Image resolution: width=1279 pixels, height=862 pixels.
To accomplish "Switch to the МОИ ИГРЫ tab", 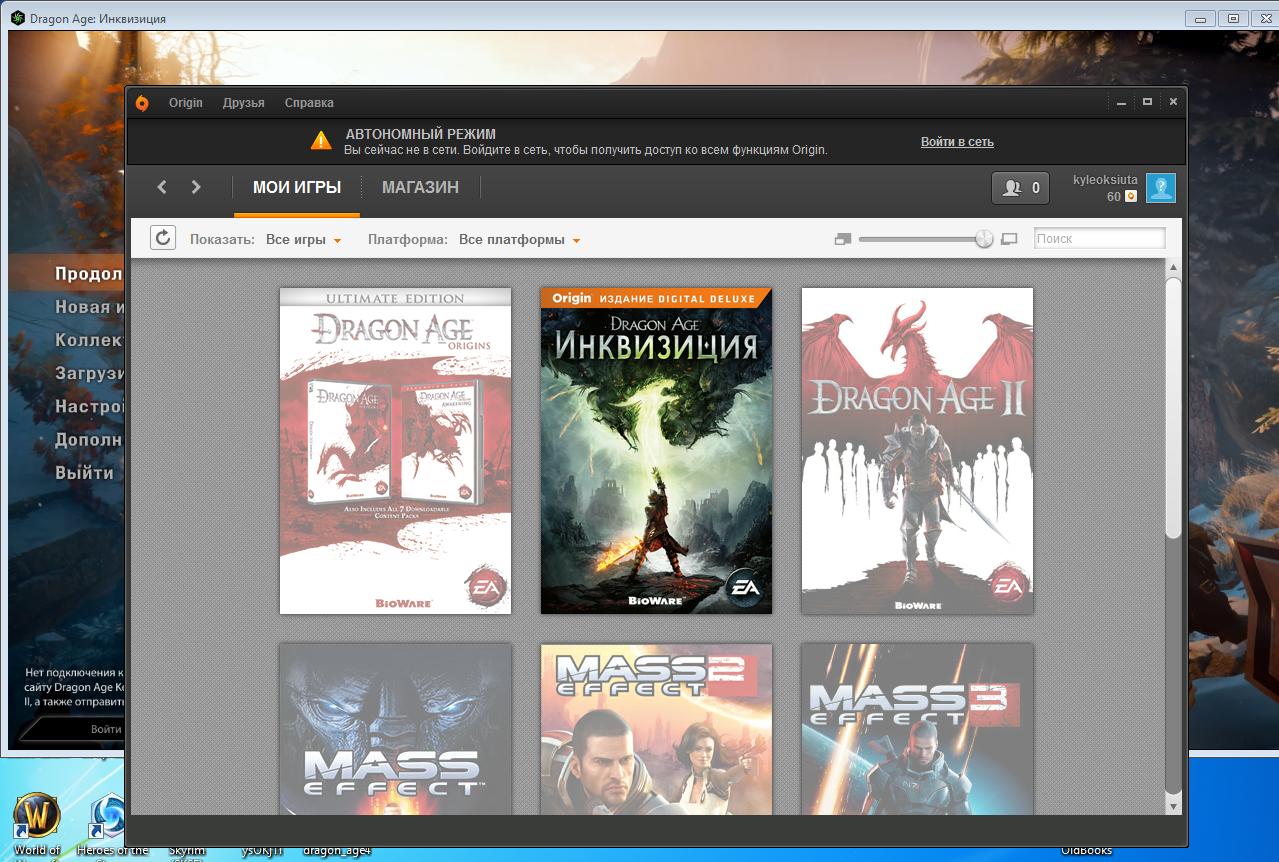I will click(297, 187).
